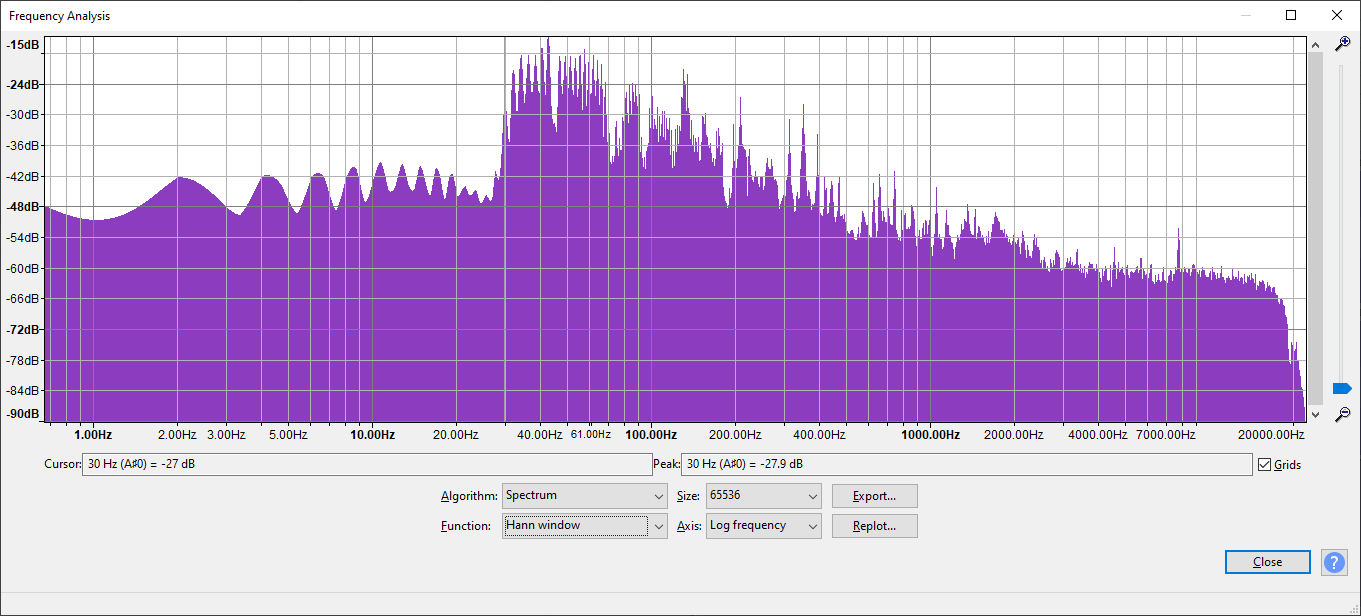Close the window using the title bar X

pos(1336,15)
